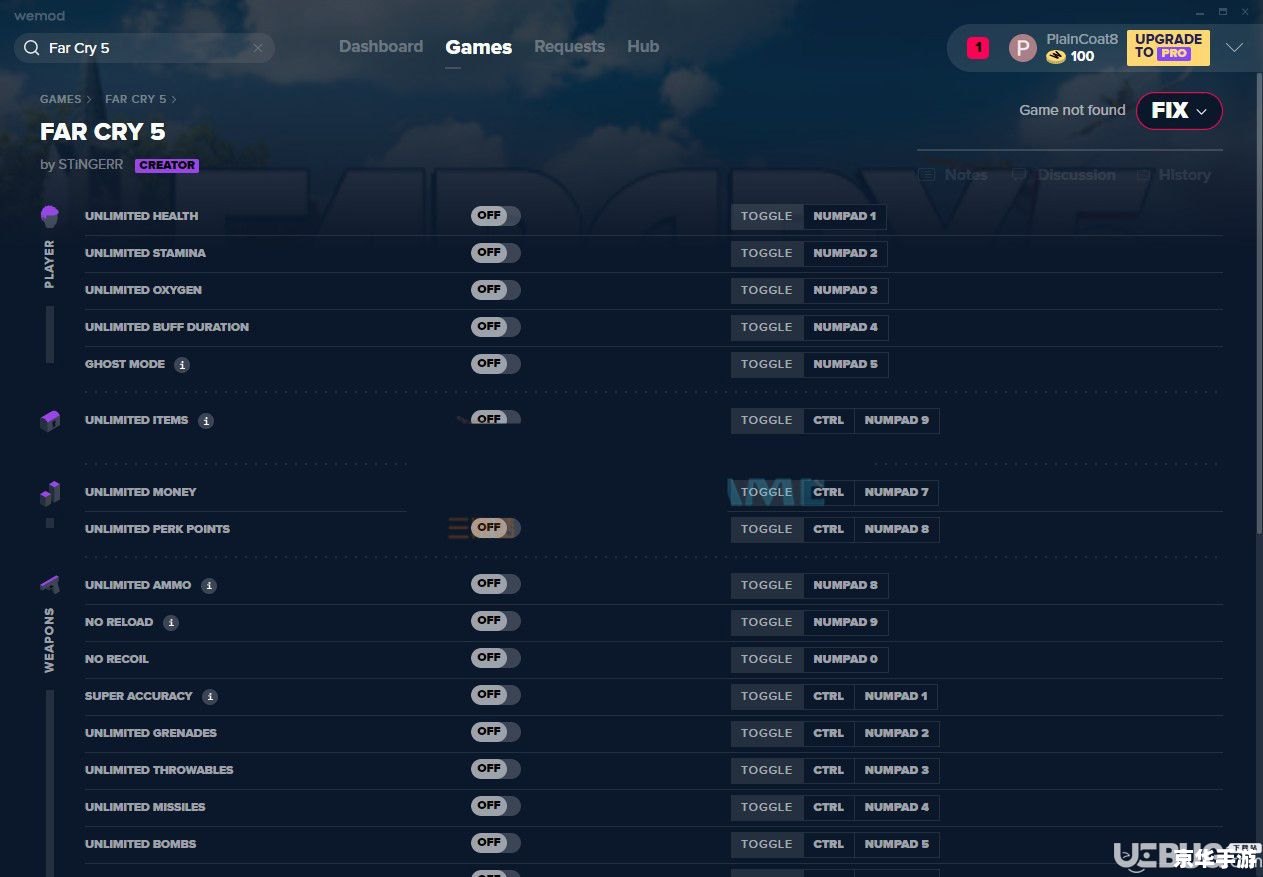The width and height of the screenshot is (1263, 877).
Task: Toggle Unlimited Throwables switch
Action: [496, 769]
